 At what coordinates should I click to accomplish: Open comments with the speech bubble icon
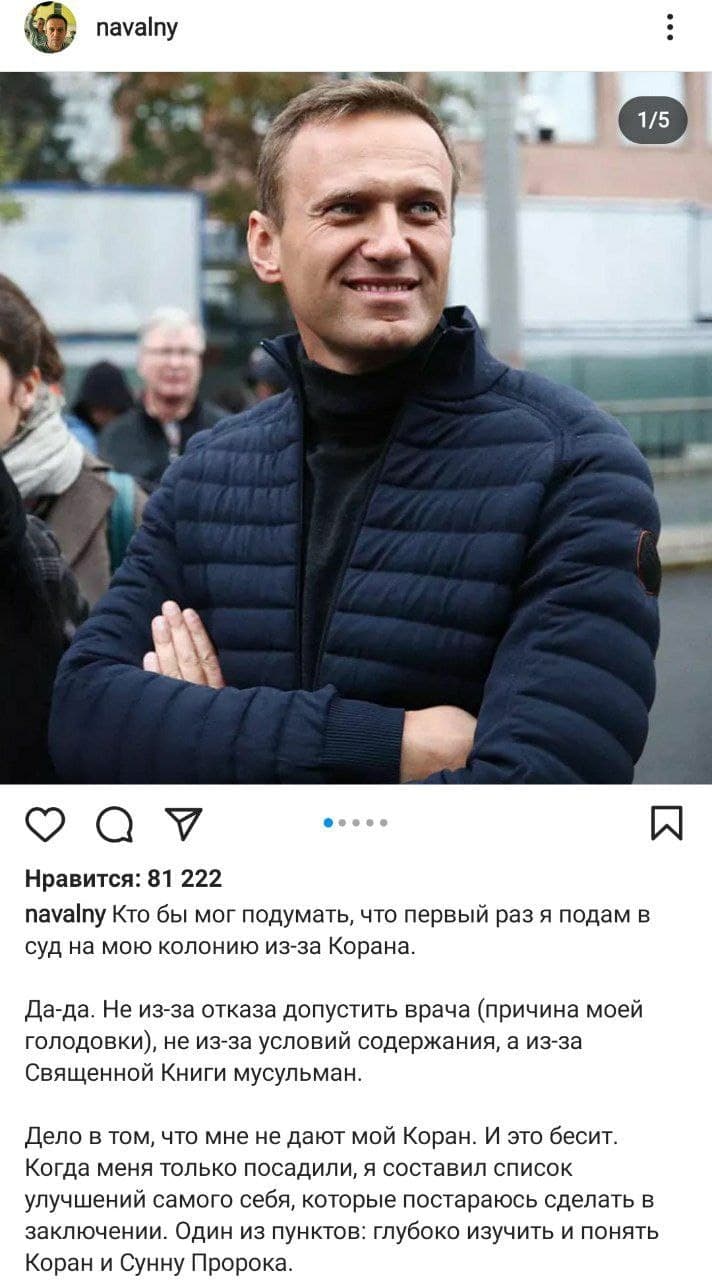(x=114, y=824)
